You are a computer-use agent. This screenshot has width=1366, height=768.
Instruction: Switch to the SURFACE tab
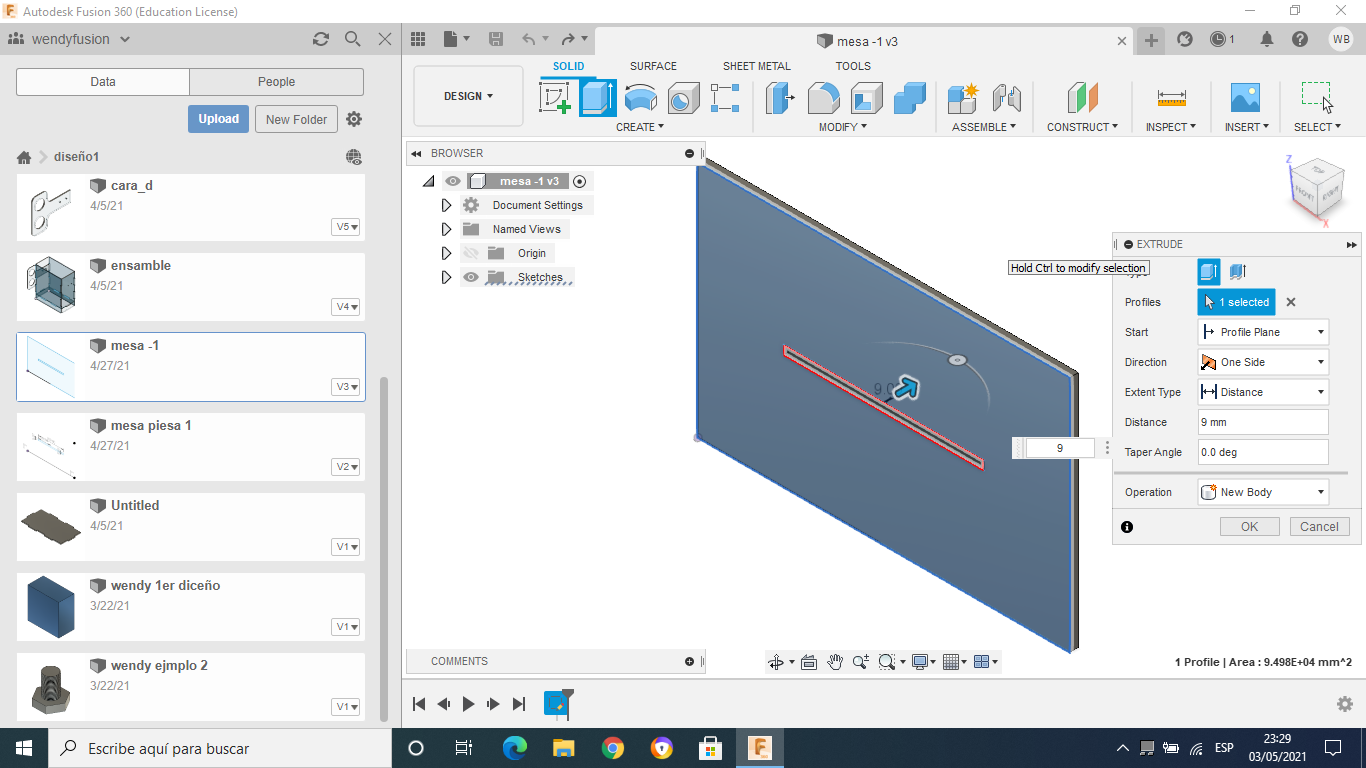(x=653, y=66)
